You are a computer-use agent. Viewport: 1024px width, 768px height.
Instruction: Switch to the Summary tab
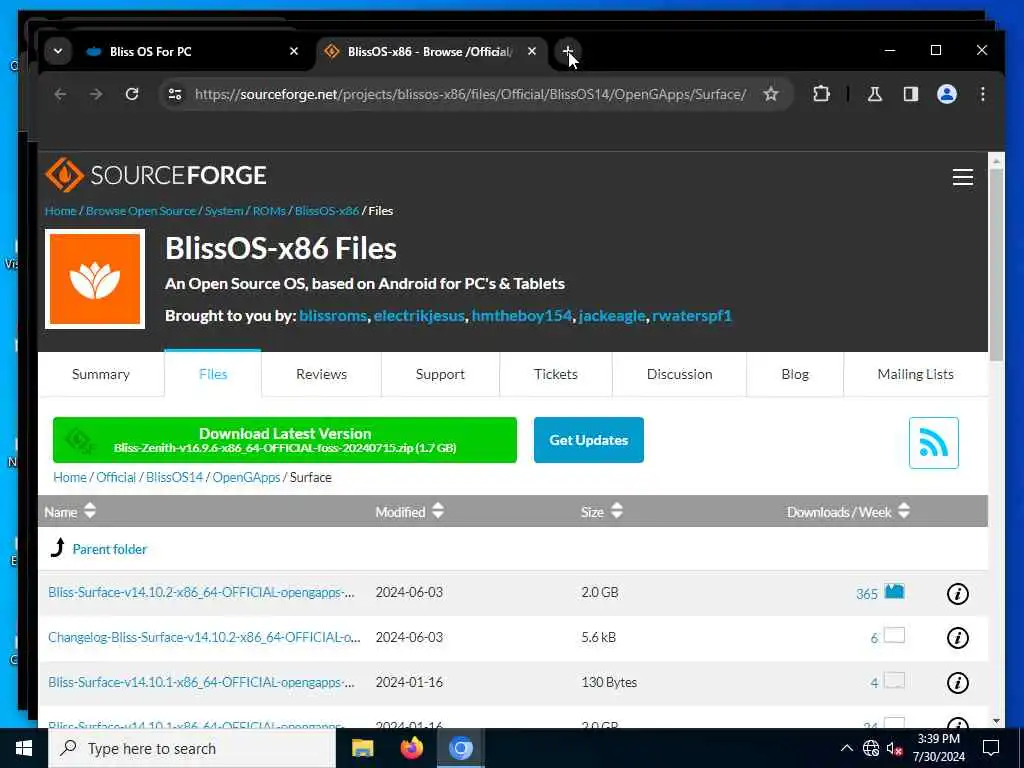click(x=101, y=374)
